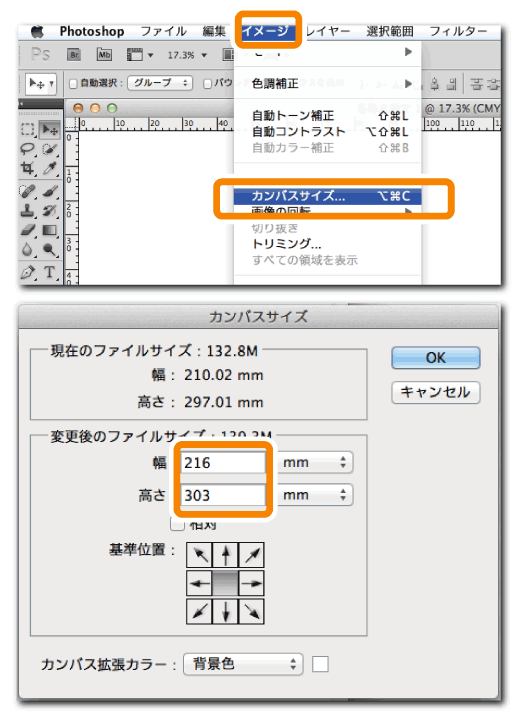
Task: Open the Apple menu
Action: point(37,31)
